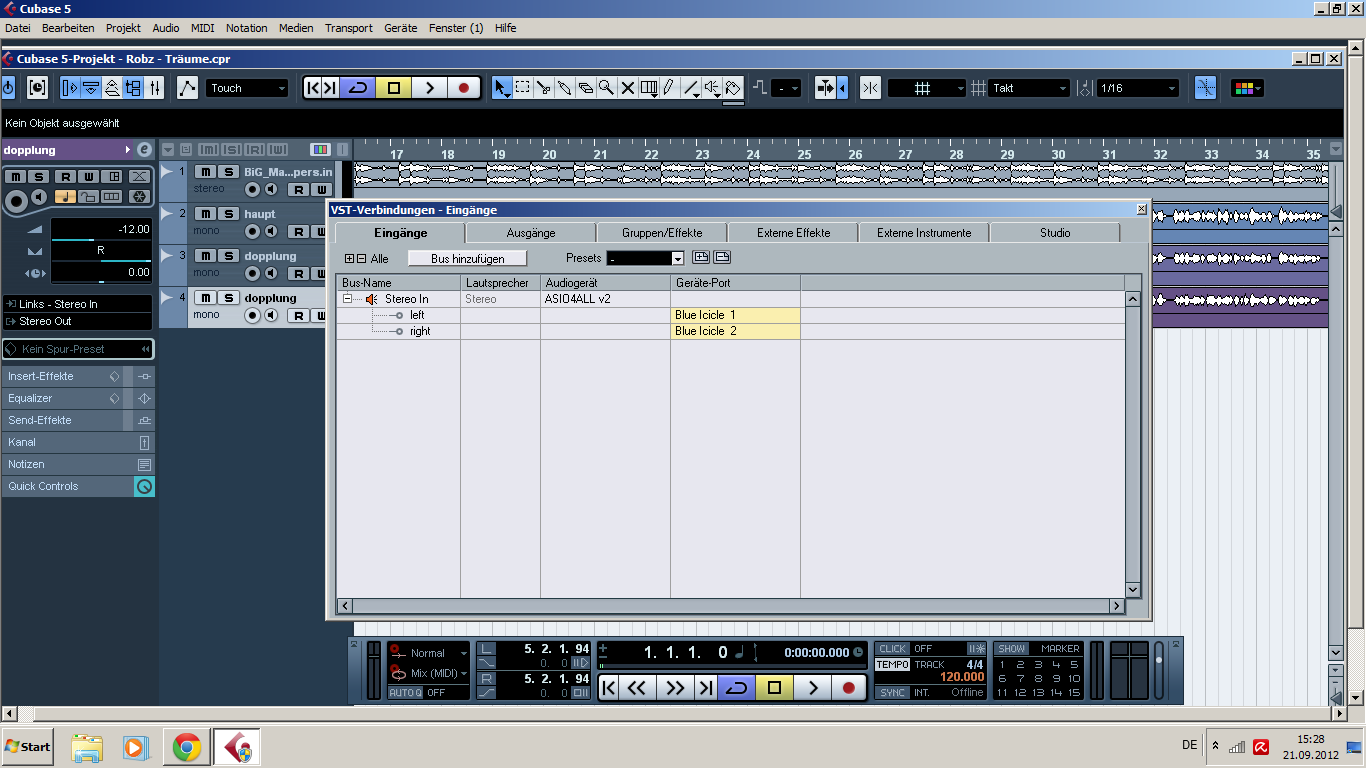
Task: Solo track 3 dopplung
Action: [x=229, y=256]
